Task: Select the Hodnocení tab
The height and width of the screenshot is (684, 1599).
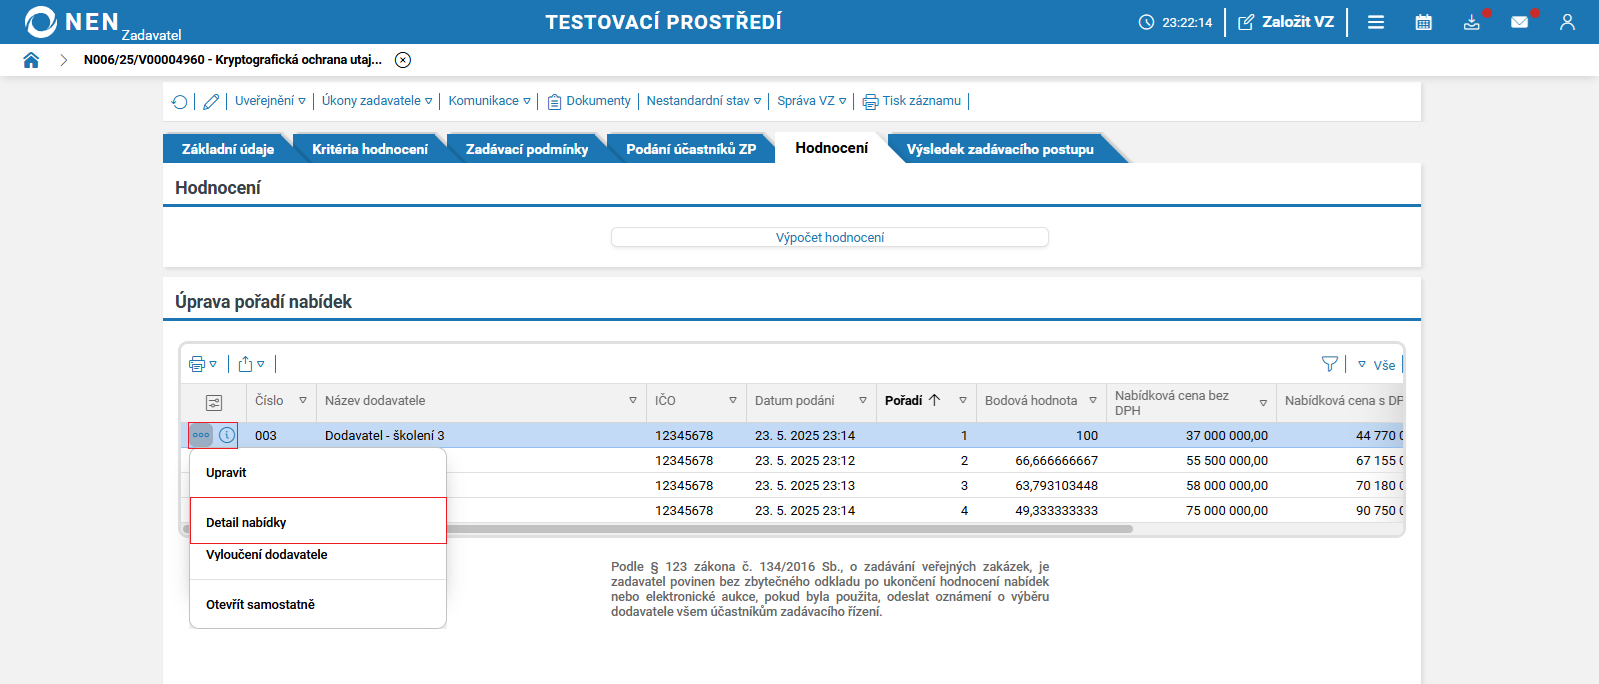Action: coord(831,148)
